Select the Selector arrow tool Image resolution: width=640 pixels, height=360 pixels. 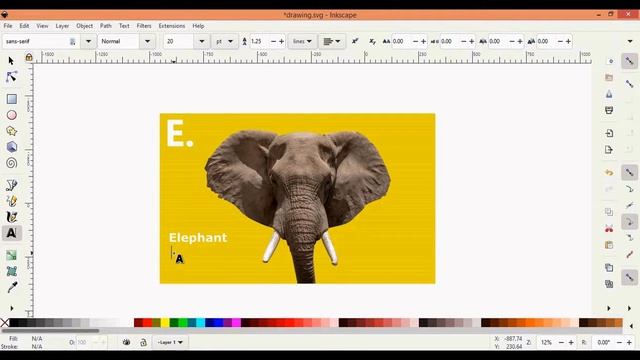tap(11, 61)
